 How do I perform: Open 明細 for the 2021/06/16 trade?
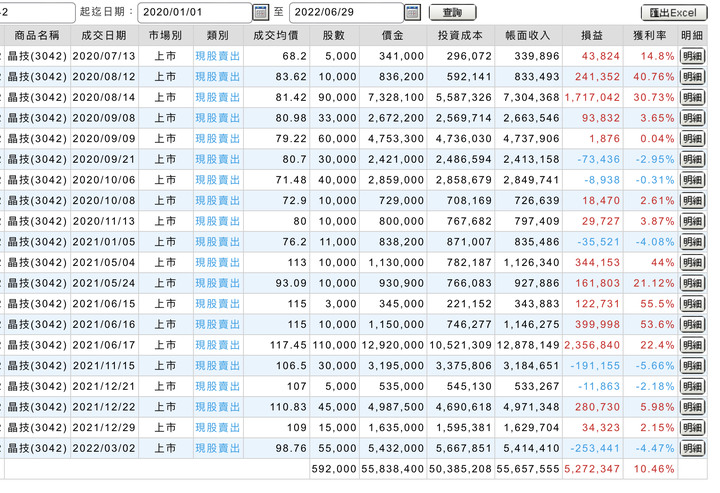(x=692, y=325)
